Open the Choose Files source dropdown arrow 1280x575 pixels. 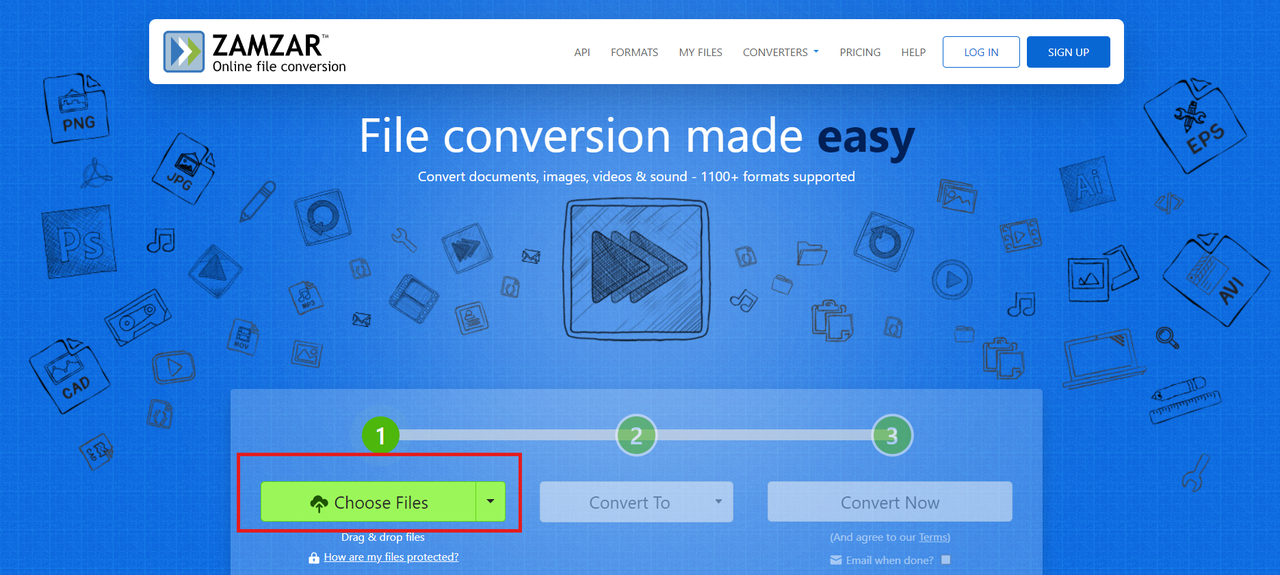490,502
